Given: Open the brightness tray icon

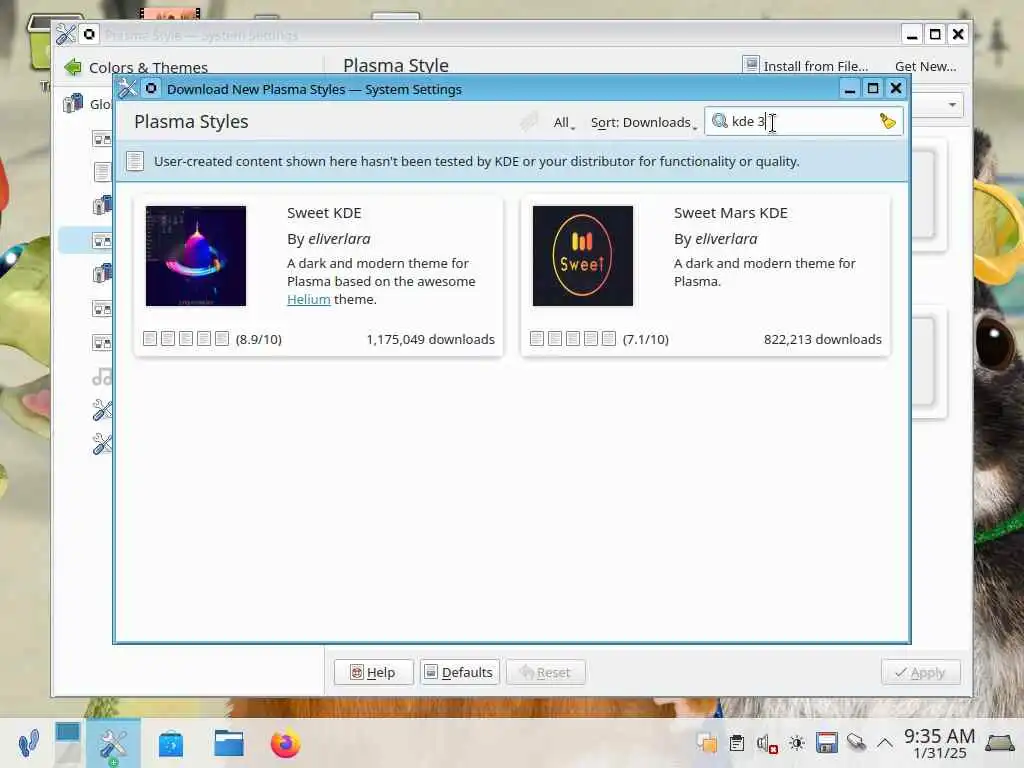Looking at the screenshot, I should [796, 743].
